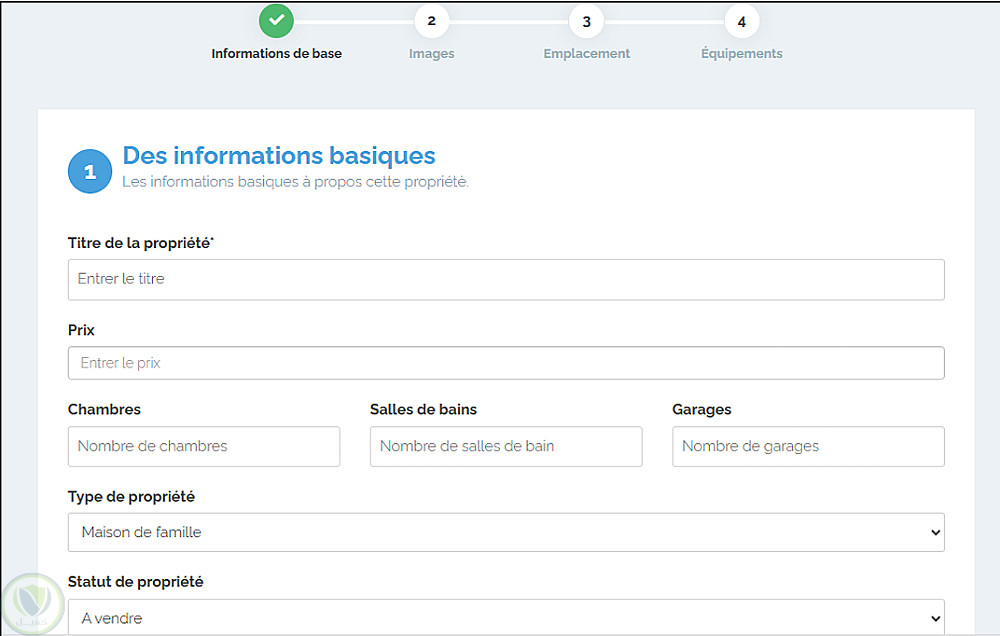Viewport: 1000px width, 636px height.
Task: Expand the Type de propriété dropdown
Action: pos(506,532)
